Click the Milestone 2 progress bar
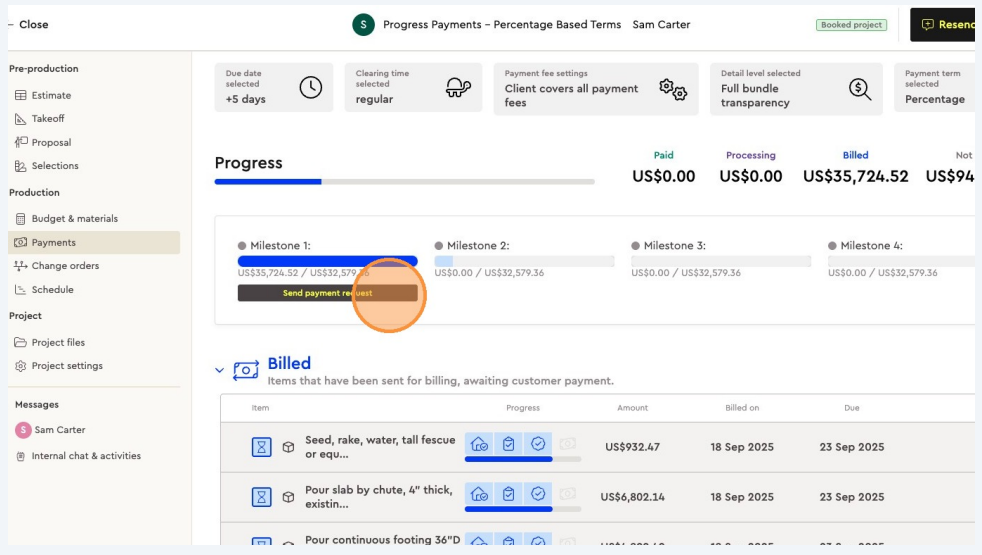Viewport: 982px width, 555px height. click(x=524, y=261)
